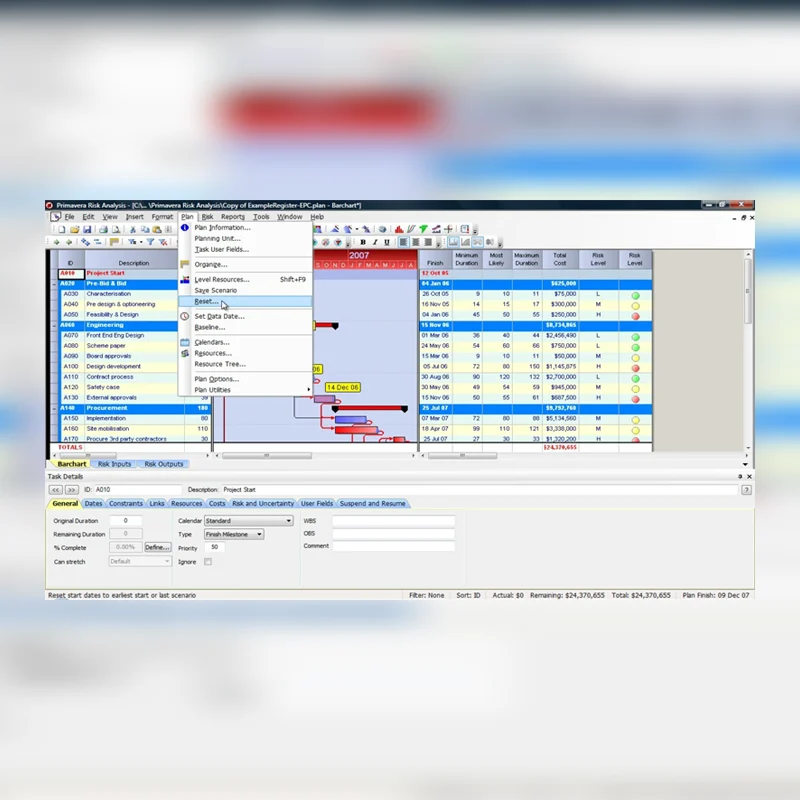This screenshot has height=800, width=800.
Task: Click the Calendars icon in the Plan menu
Action: point(185,342)
